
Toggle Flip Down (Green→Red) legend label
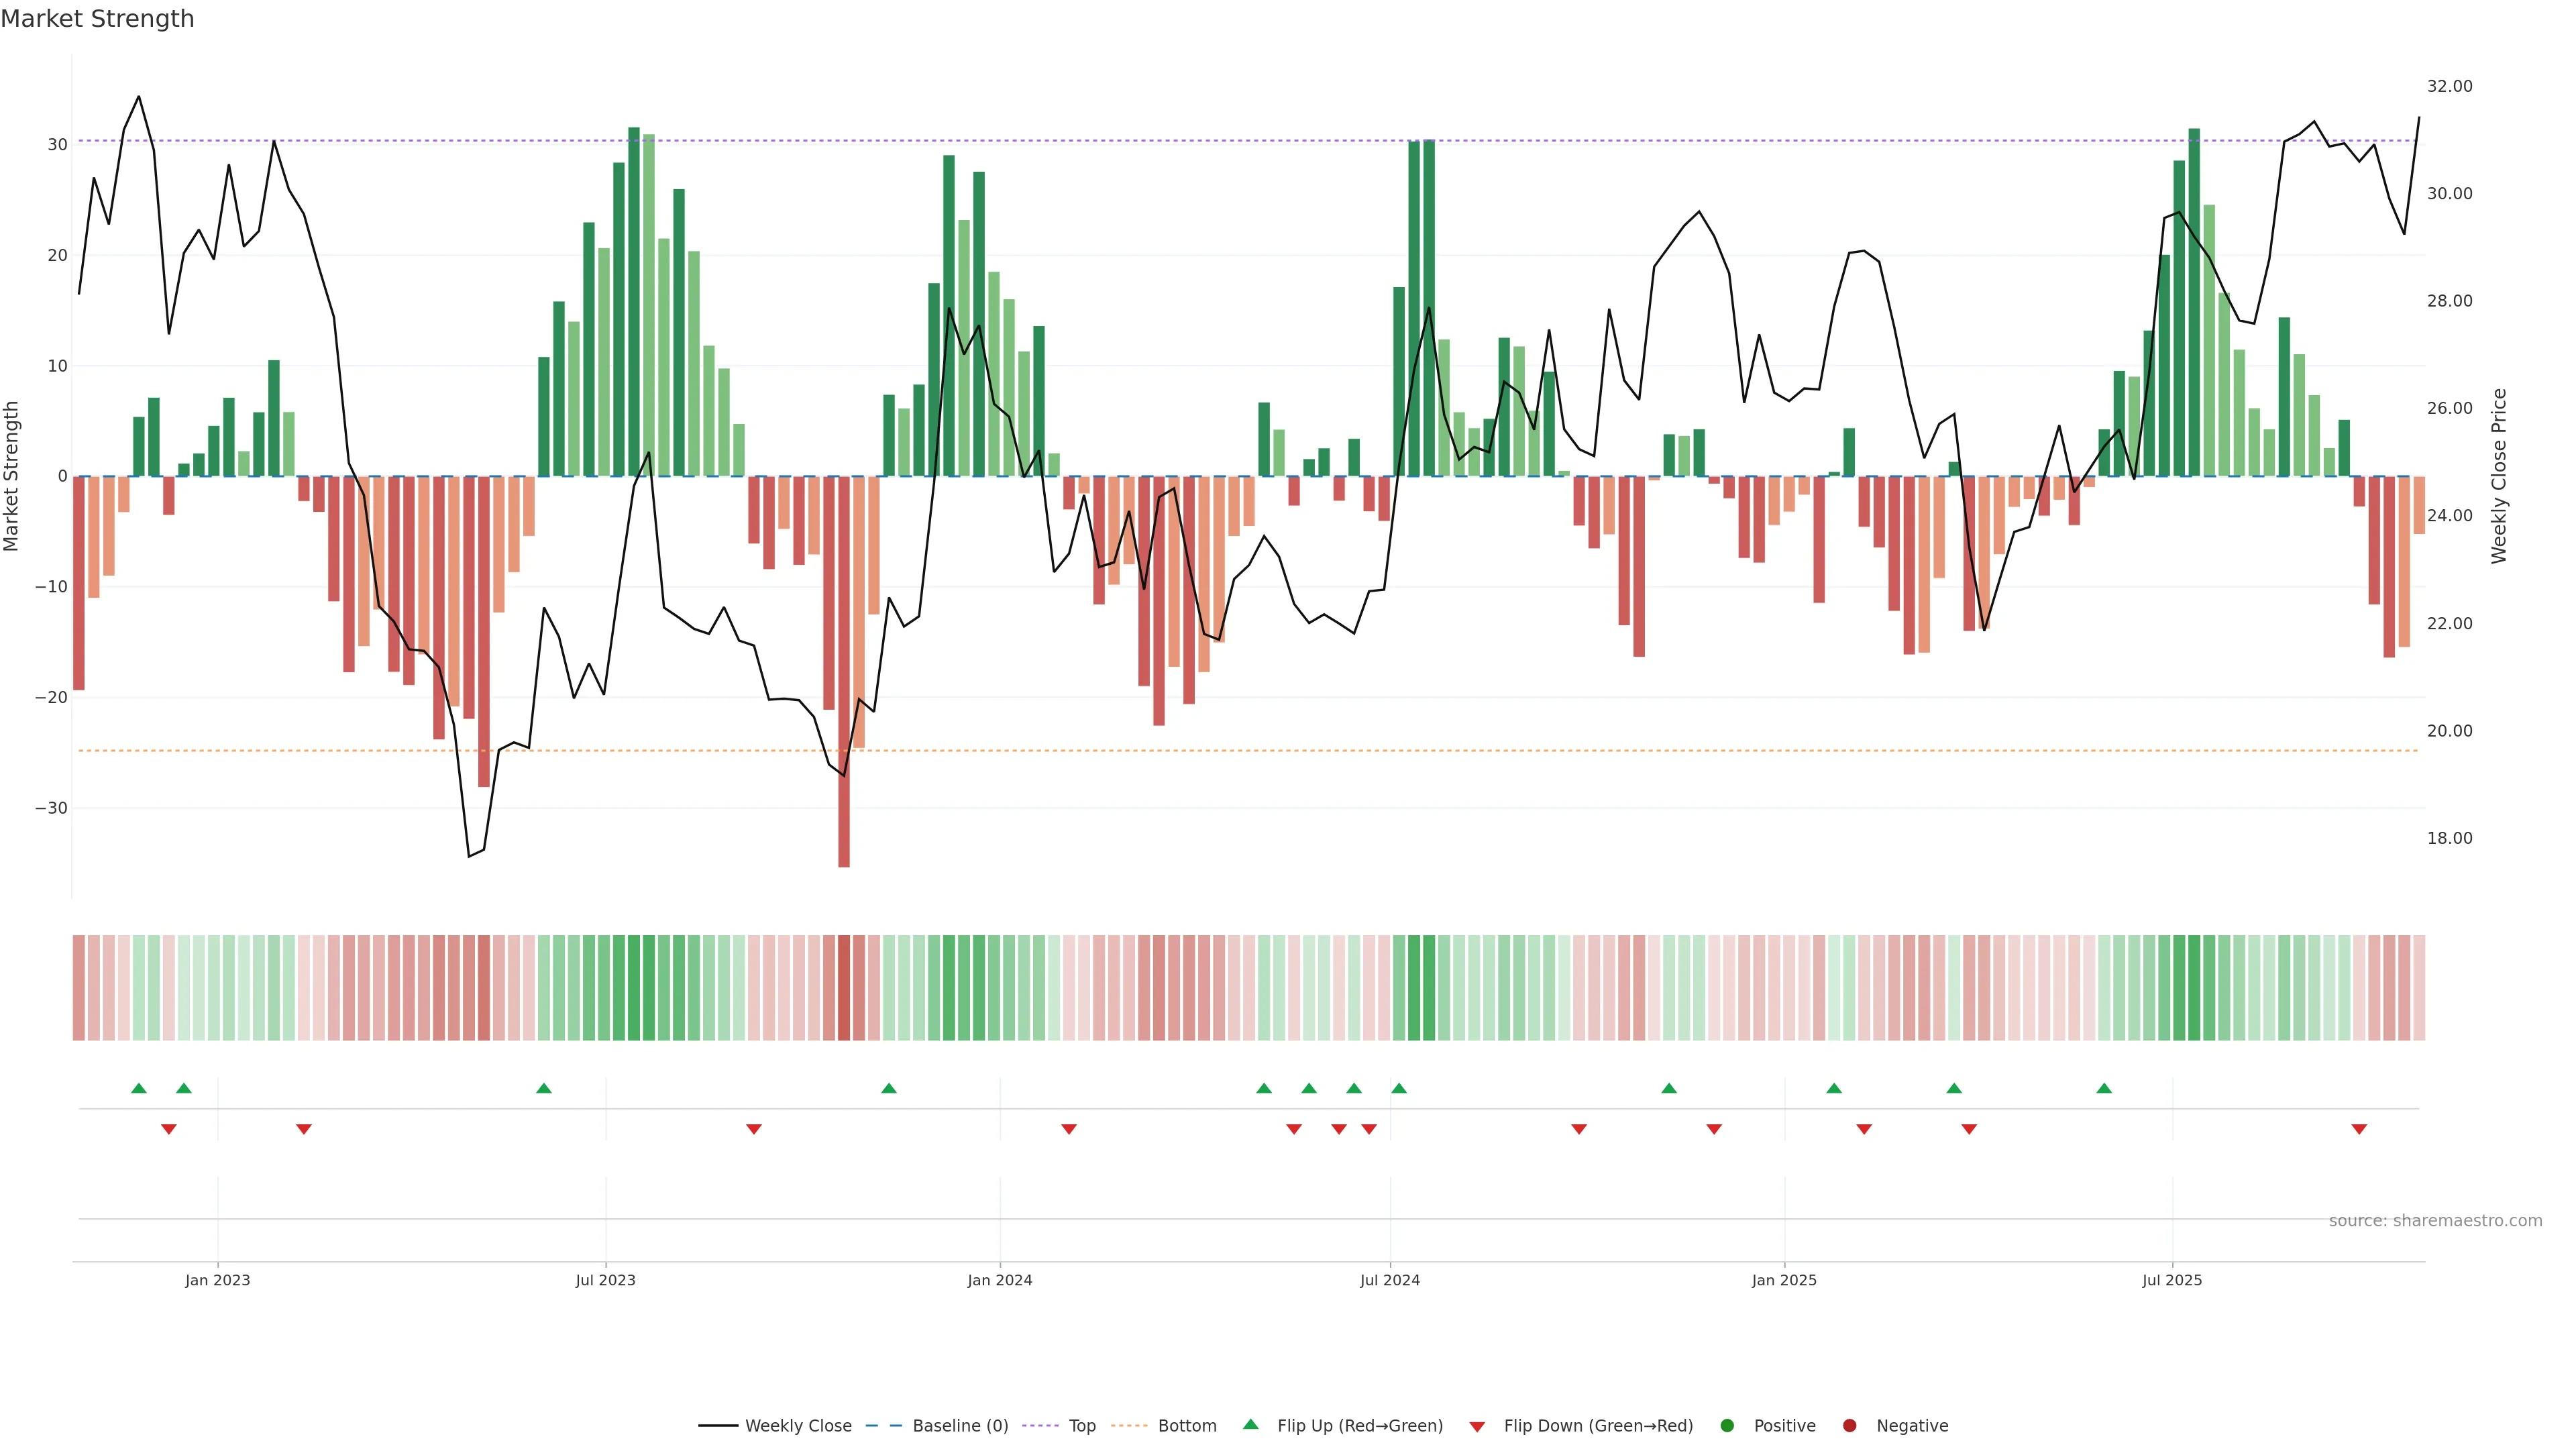coord(1598,1426)
